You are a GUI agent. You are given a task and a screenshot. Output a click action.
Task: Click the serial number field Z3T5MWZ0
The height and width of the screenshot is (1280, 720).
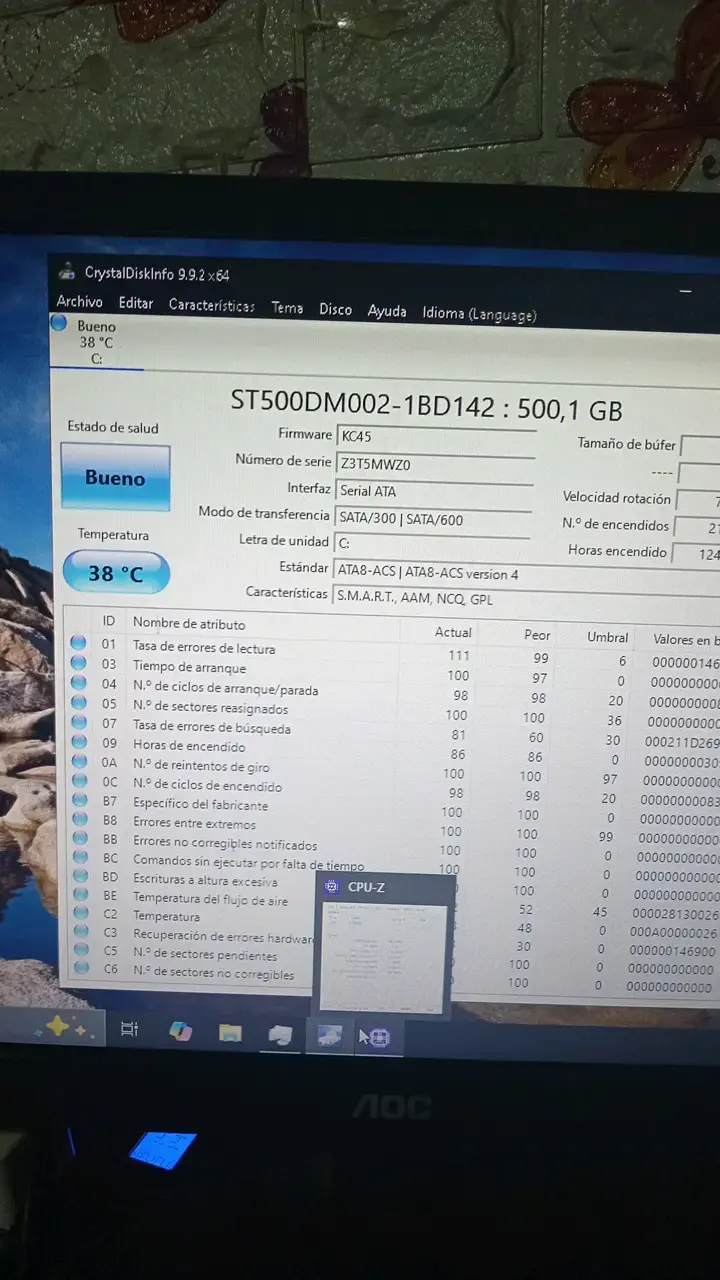tap(435, 464)
